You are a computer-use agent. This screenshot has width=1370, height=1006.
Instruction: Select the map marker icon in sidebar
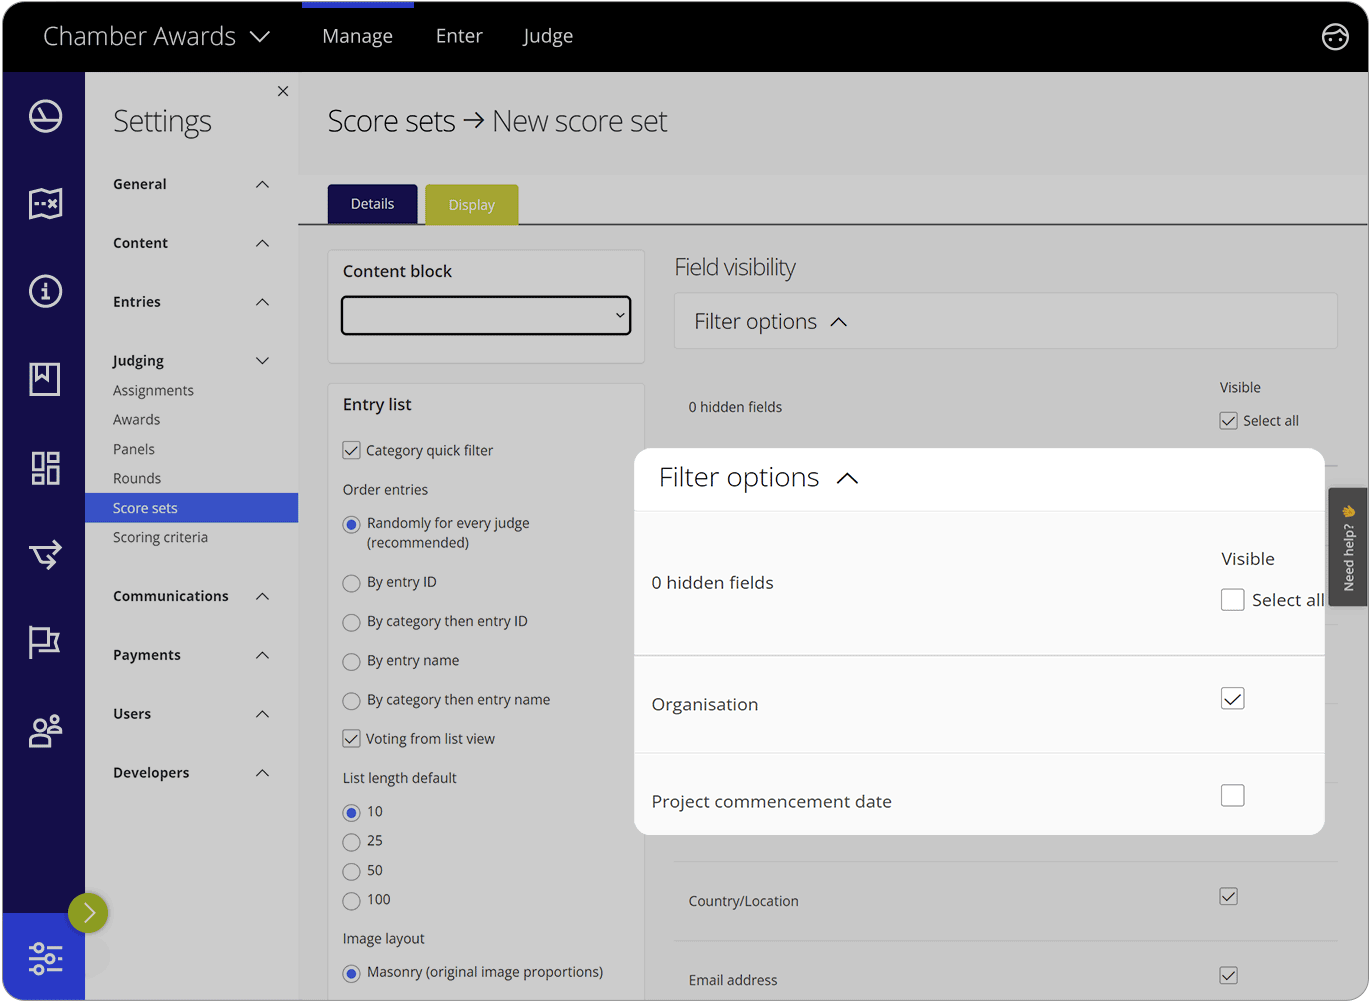coord(45,203)
